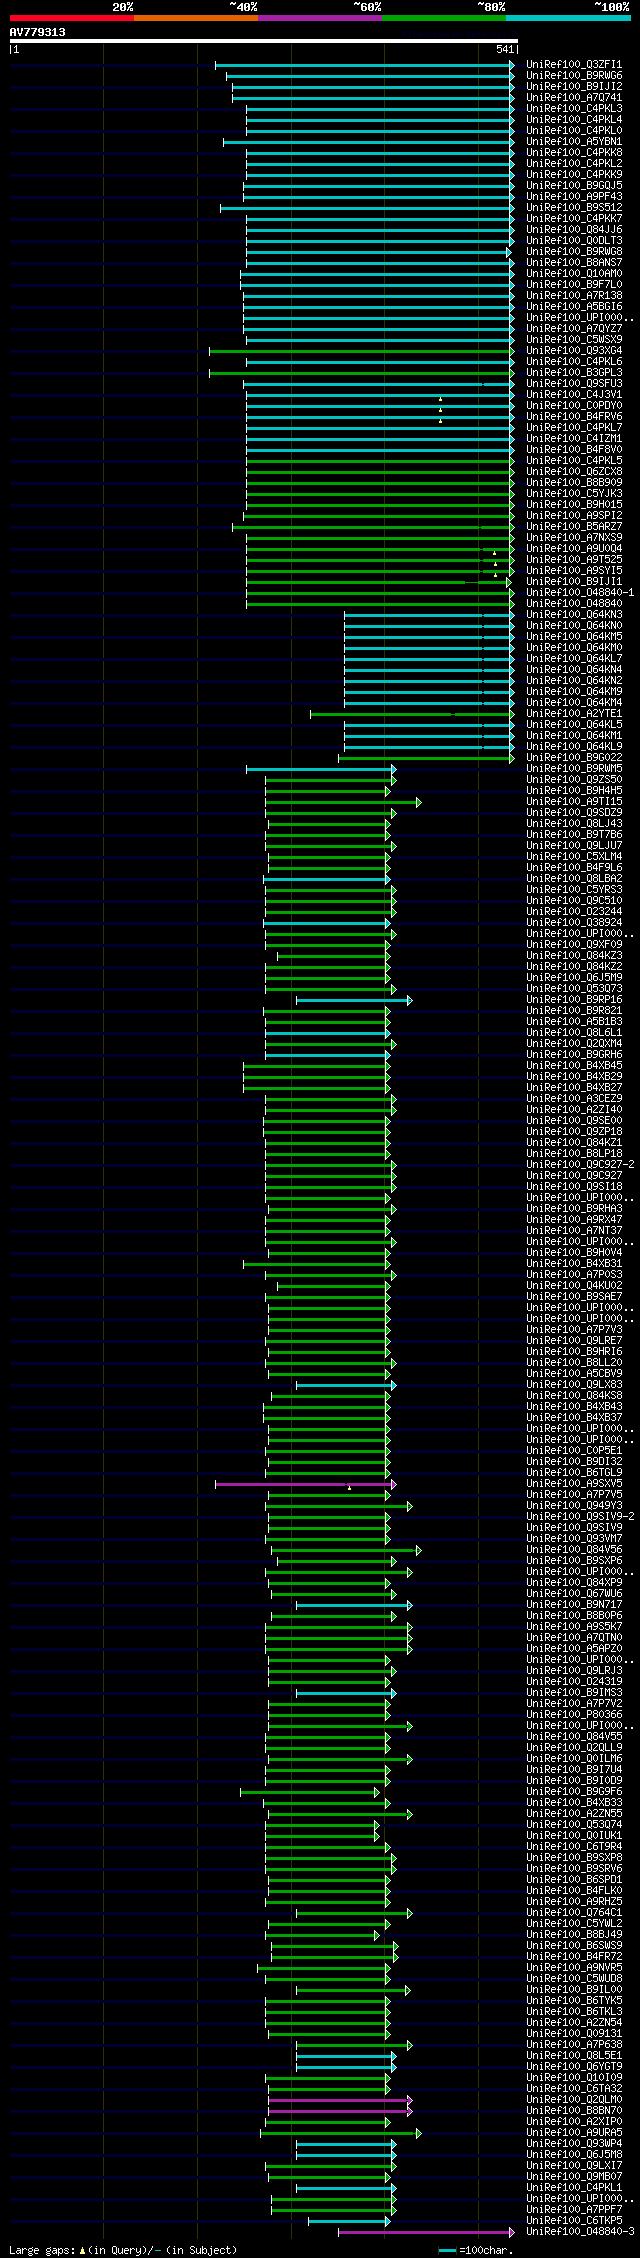The width and height of the screenshot is (640, 2258).
Task: Select the UniRef100_Q8L5E1 label
Action: (574, 2056)
